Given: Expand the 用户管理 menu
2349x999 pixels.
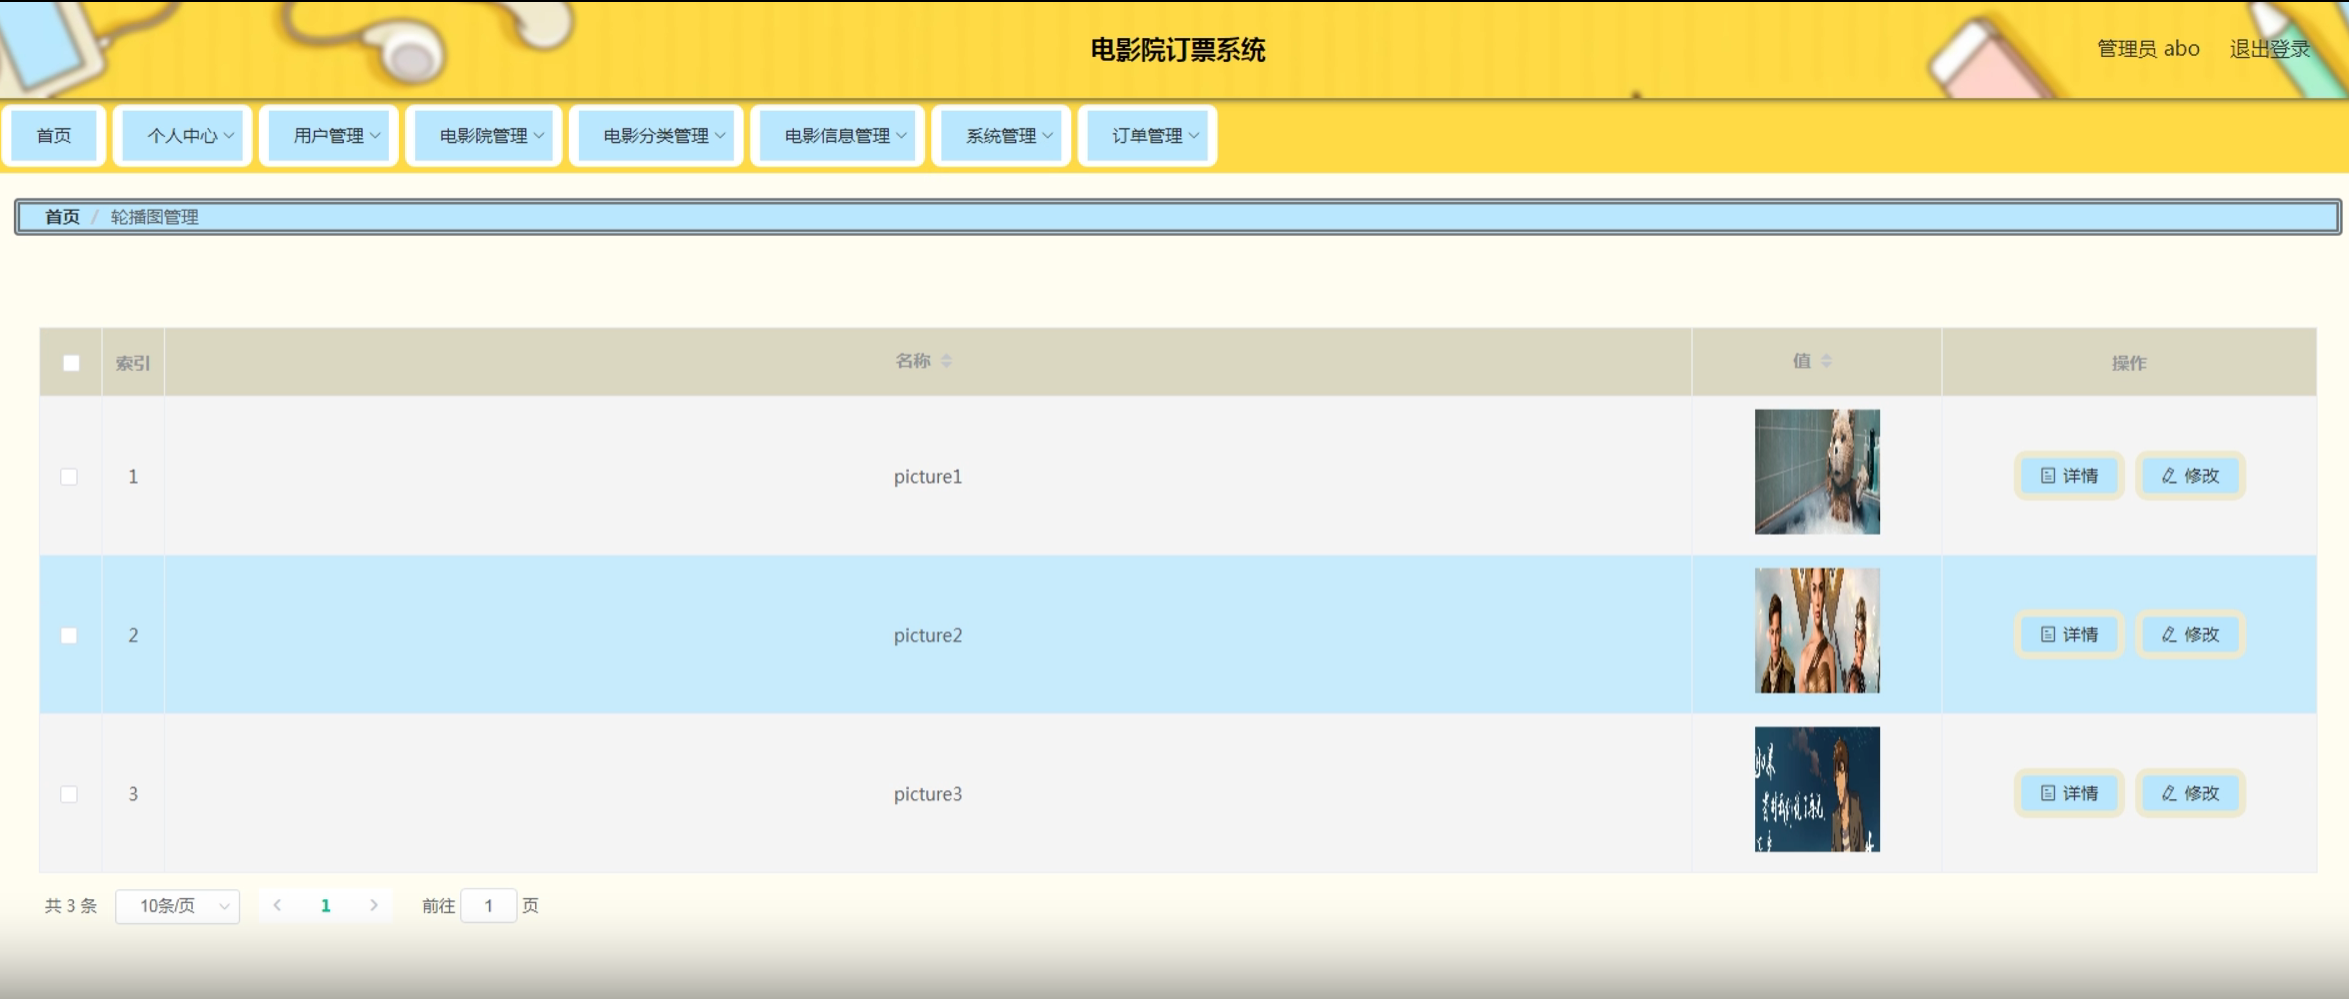Looking at the screenshot, I should pos(329,136).
